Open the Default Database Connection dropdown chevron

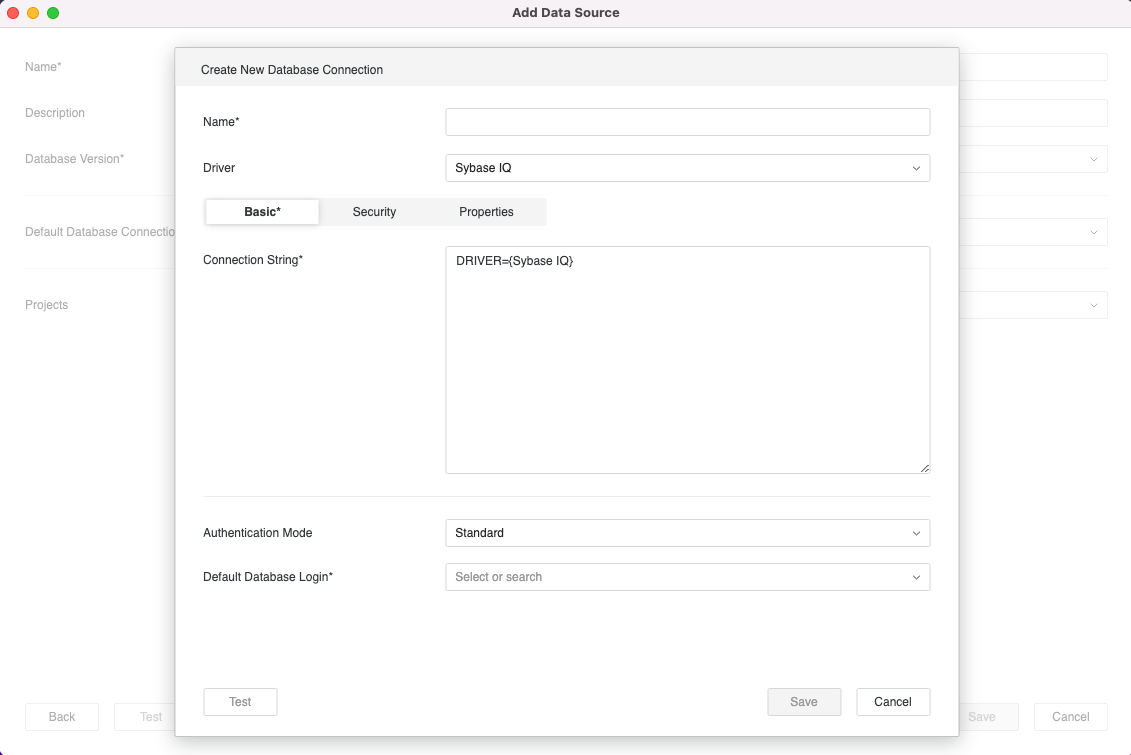click(x=1093, y=232)
